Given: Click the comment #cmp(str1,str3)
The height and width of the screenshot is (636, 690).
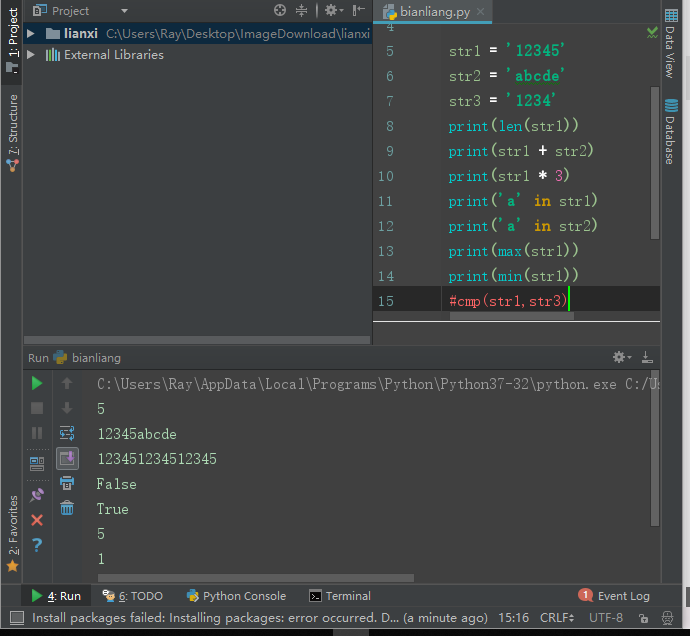Looking at the screenshot, I should [508, 301].
